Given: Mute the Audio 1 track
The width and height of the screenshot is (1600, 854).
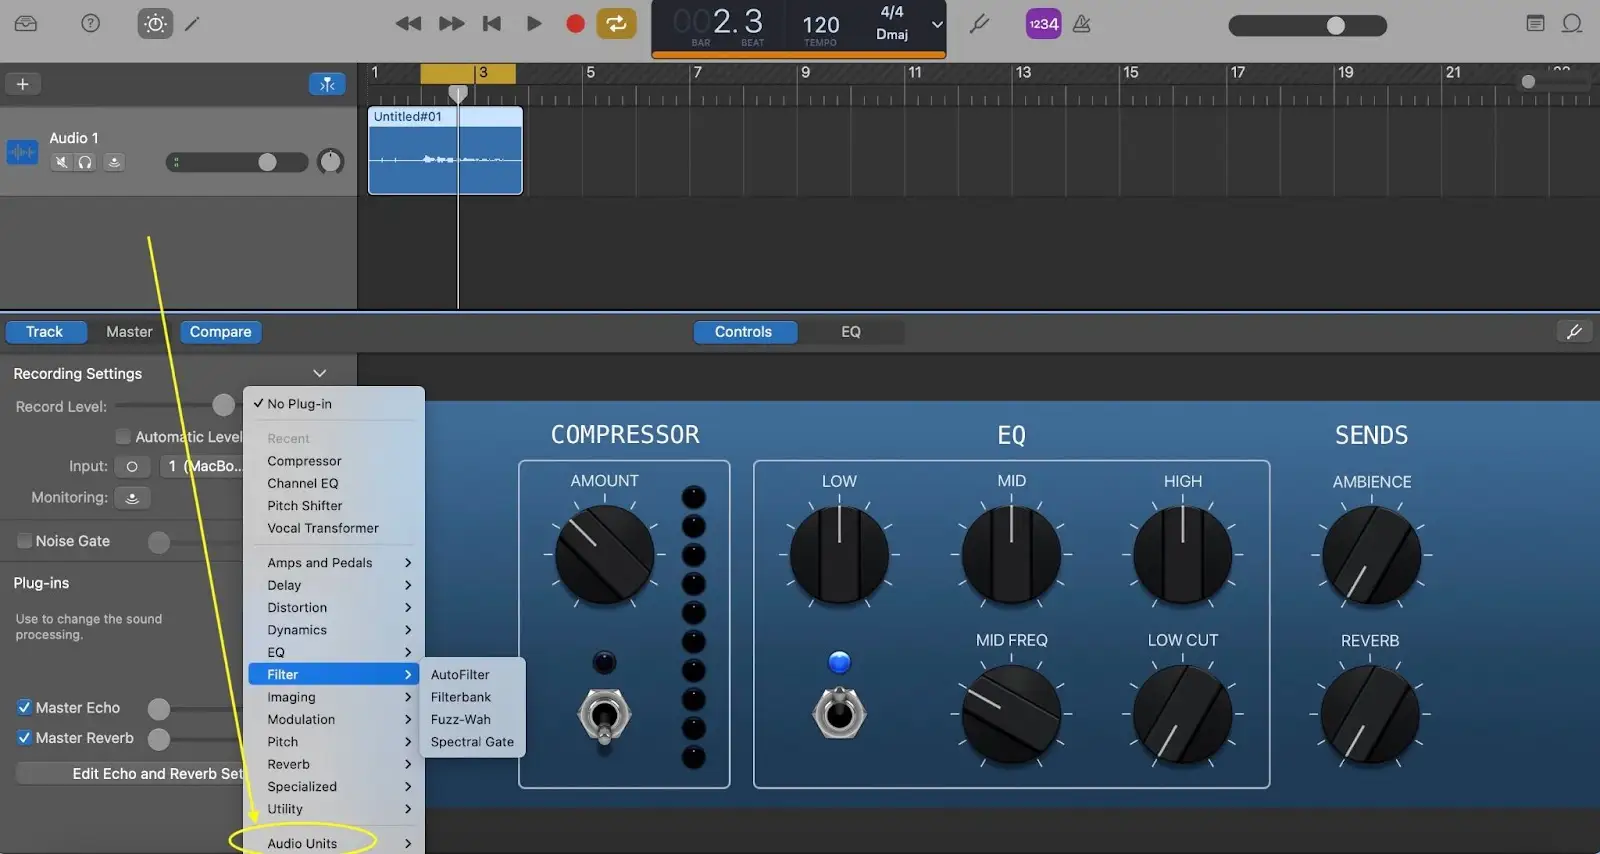Looking at the screenshot, I should 62,162.
